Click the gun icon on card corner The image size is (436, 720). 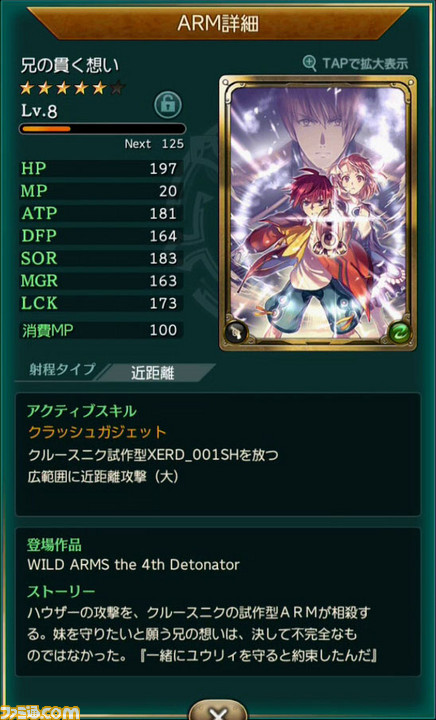click(236, 332)
